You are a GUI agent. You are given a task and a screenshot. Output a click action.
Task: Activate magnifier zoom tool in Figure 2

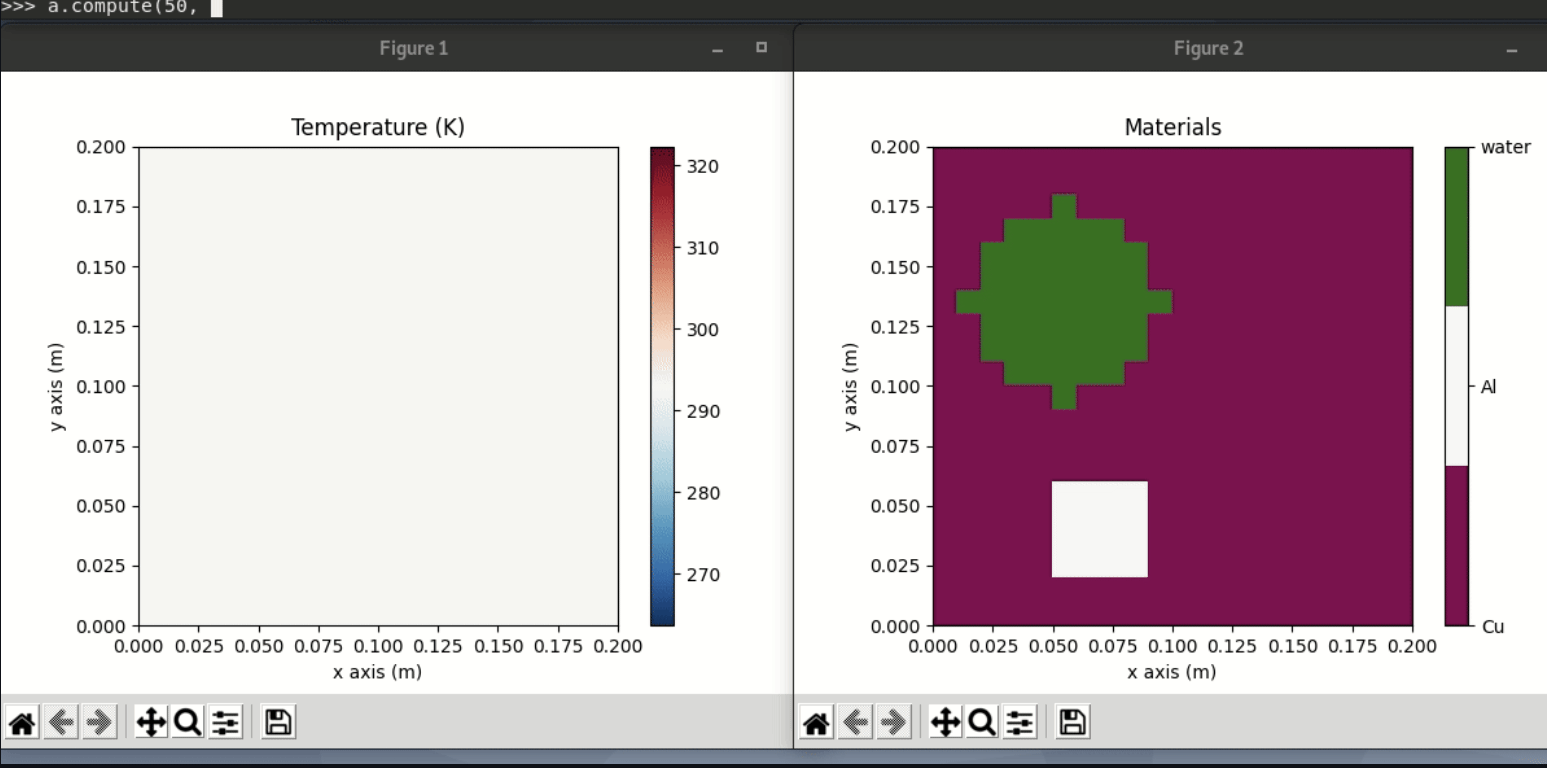982,721
